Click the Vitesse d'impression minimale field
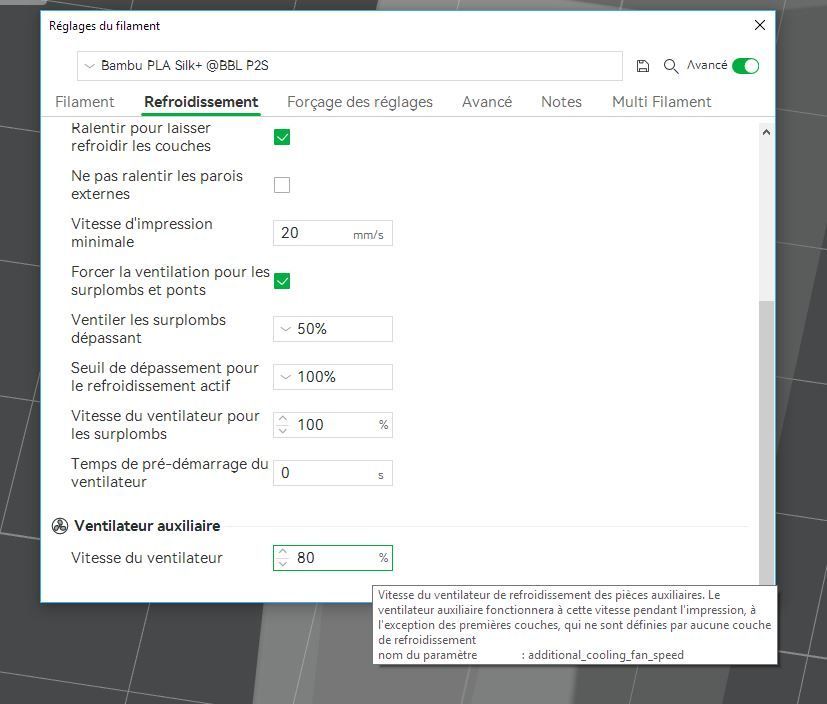 coord(333,233)
